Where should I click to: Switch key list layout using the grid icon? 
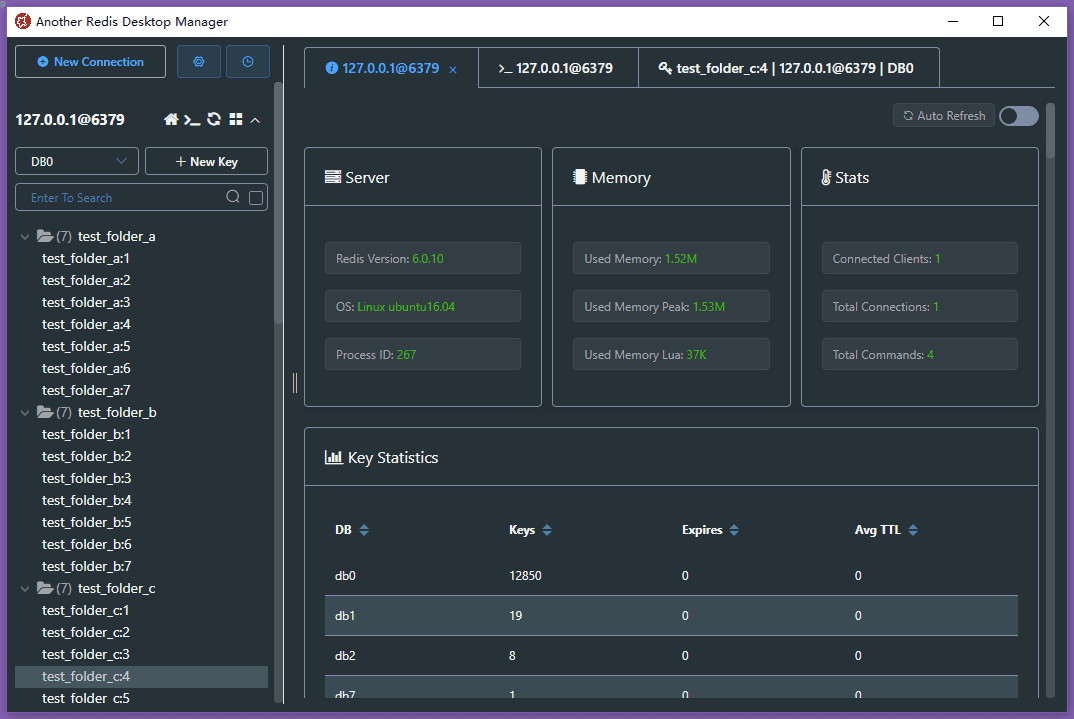coord(236,119)
